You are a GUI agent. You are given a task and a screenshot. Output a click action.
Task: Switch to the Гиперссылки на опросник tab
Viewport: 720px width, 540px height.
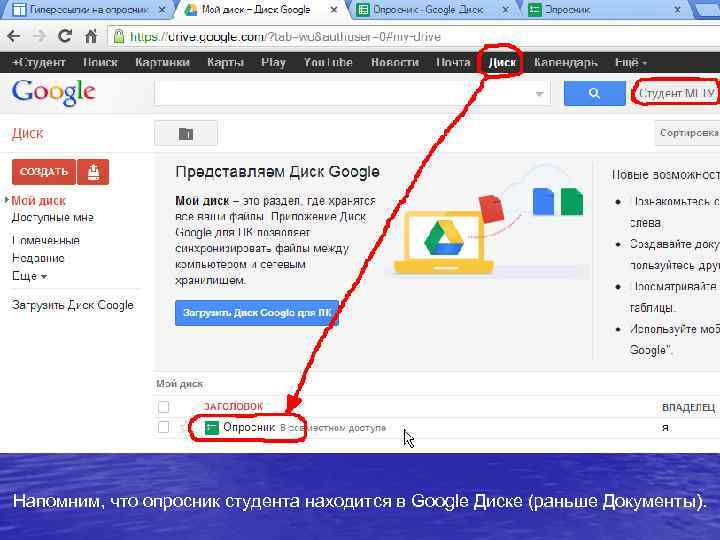(88, 10)
